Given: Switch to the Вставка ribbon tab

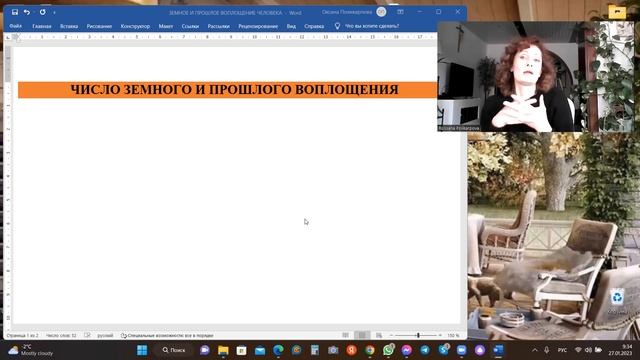Looking at the screenshot, I should click(x=69, y=26).
